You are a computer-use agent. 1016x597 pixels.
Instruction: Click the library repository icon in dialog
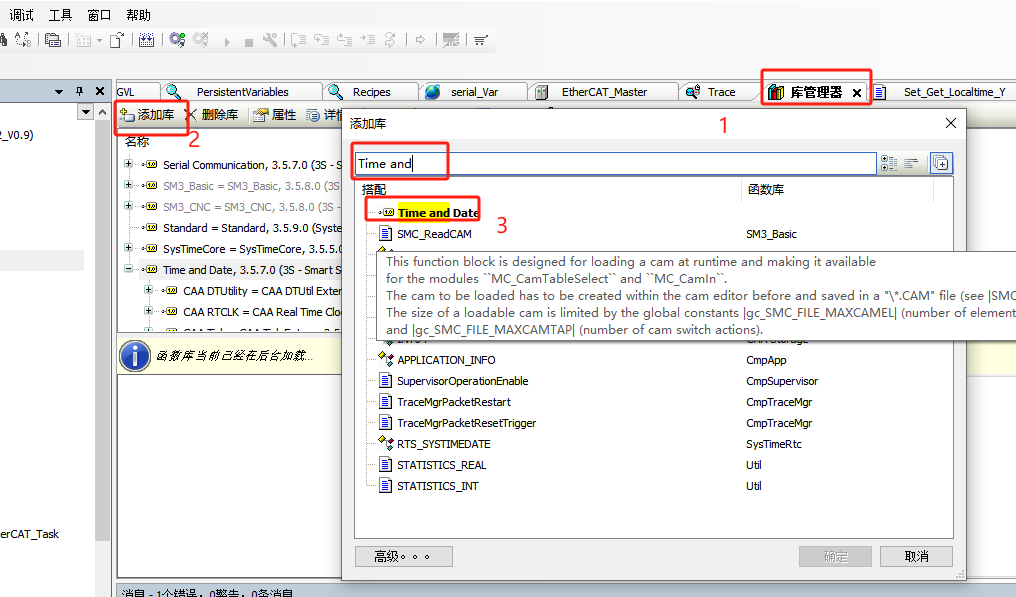click(x=941, y=163)
